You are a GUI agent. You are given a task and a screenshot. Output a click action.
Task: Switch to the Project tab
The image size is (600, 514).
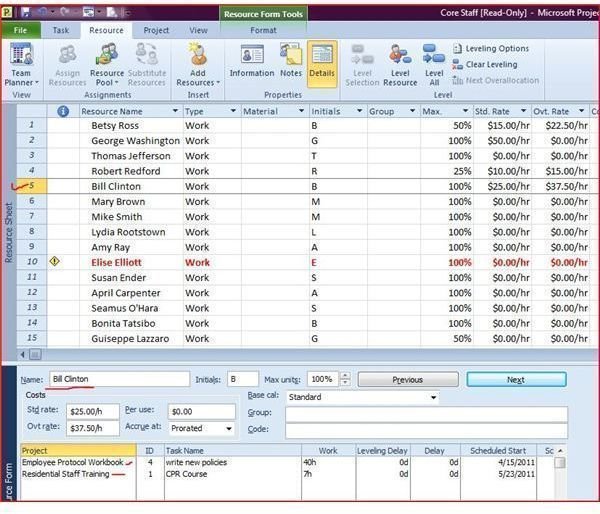pos(156,30)
